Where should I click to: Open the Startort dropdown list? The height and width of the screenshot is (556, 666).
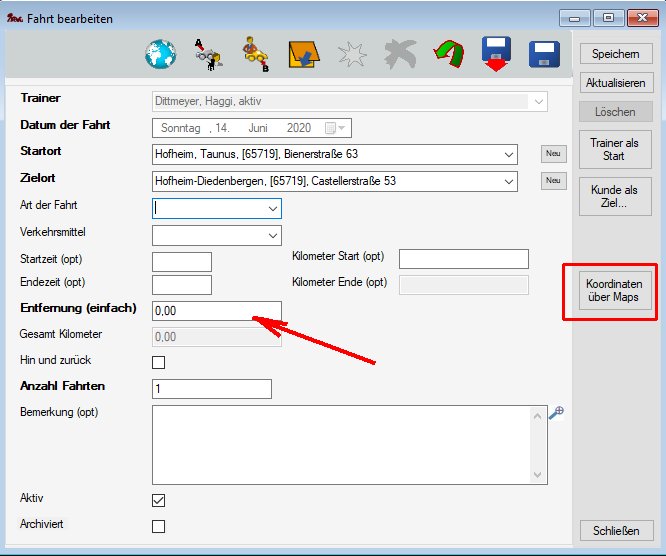click(x=509, y=155)
